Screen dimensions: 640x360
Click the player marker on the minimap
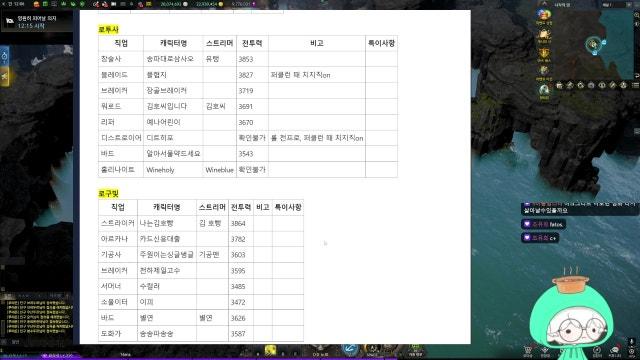(x=593, y=44)
